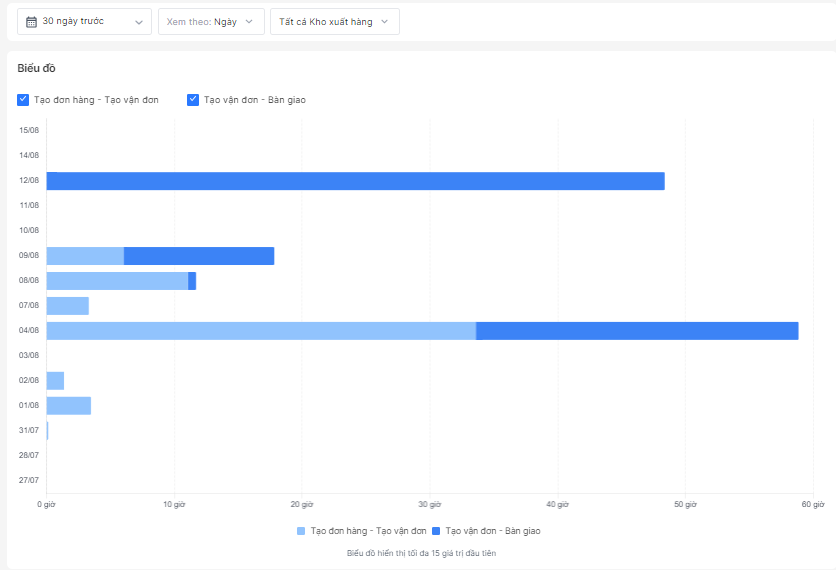
Task: Click the dark blue segment of 04/08 bar
Action: coord(637,331)
